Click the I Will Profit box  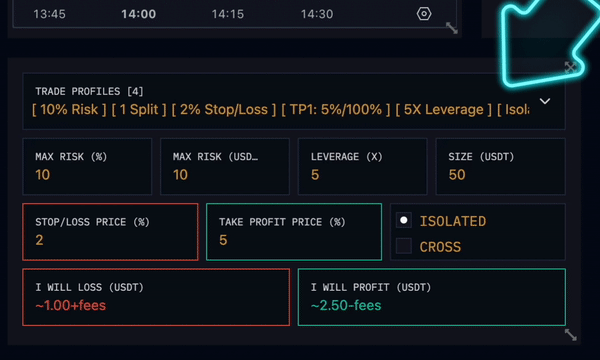pyautogui.click(x=432, y=297)
